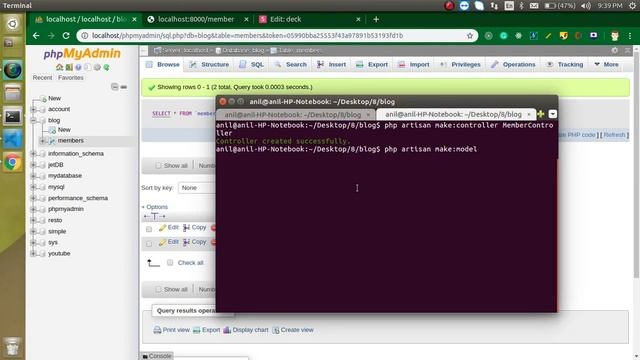Click the green reload navigation panel icon
Viewport: 640px width, 360px height.
107,67
